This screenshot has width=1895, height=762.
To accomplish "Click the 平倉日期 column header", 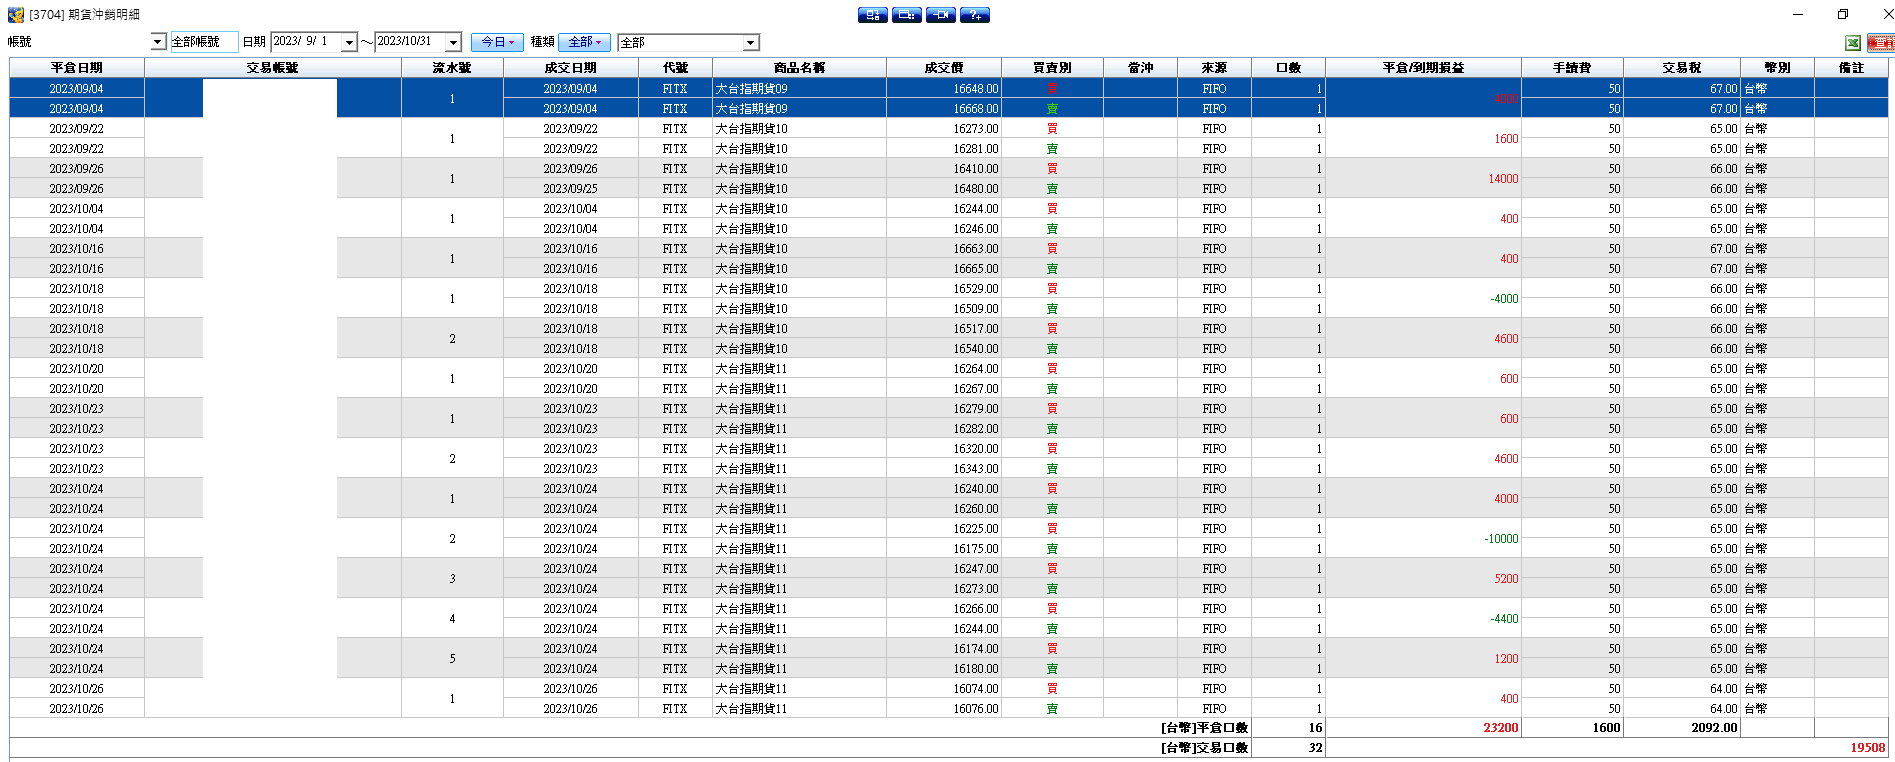I will [x=77, y=68].
